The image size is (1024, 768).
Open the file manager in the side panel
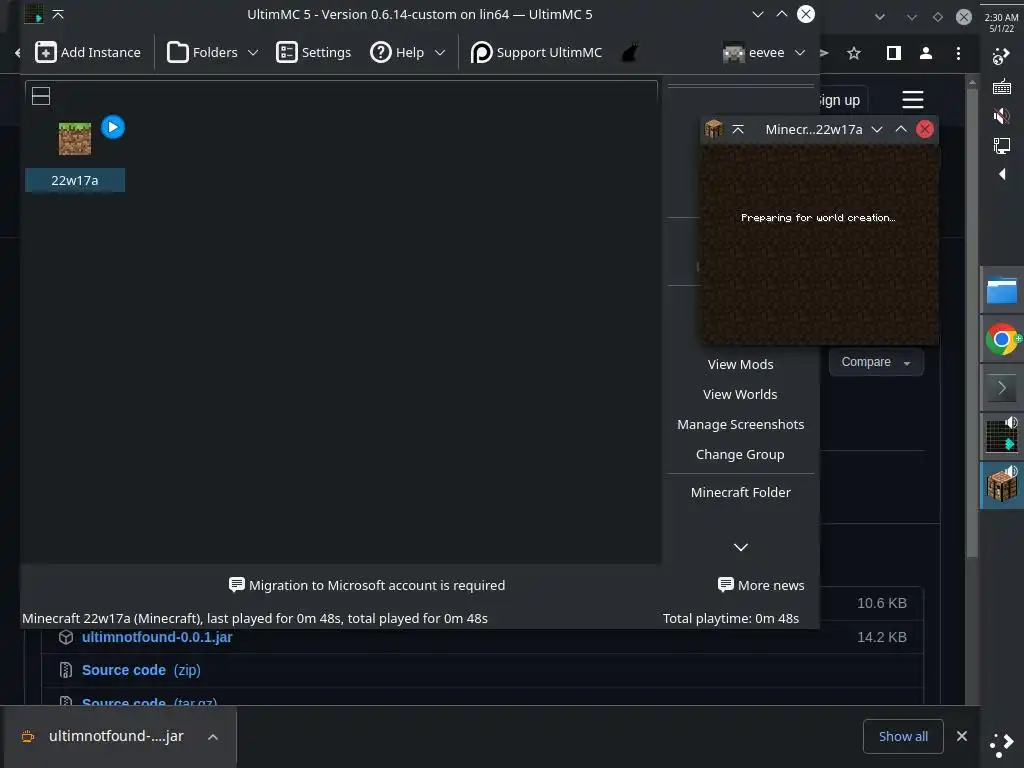click(x=1002, y=289)
